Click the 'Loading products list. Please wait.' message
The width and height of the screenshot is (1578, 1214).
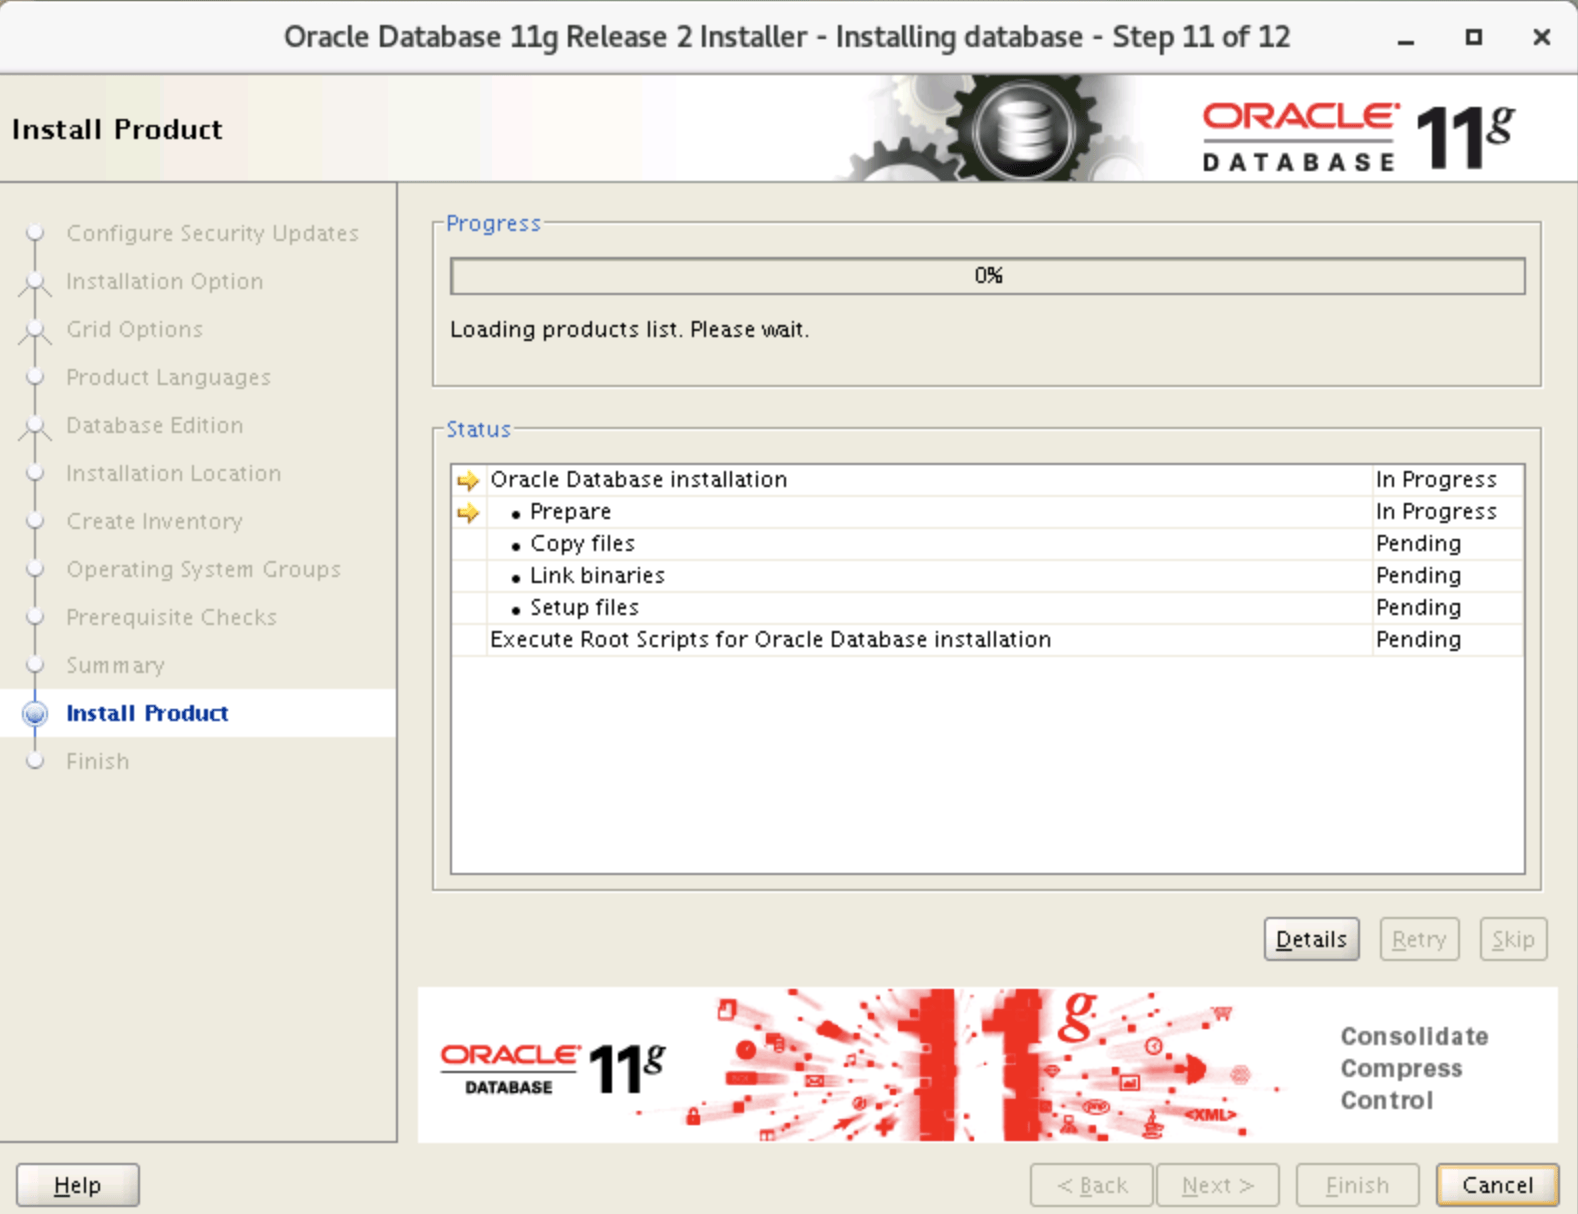click(629, 330)
